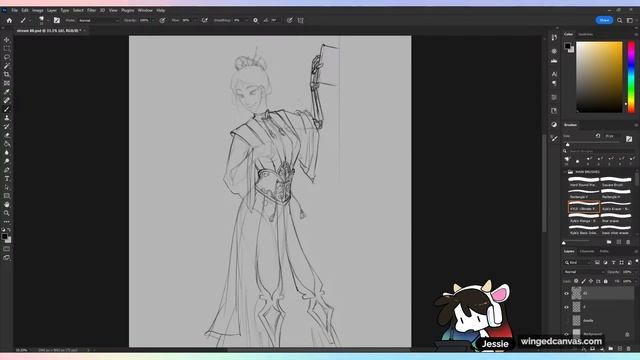Click the lock image pixels brush icon

[x=583, y=281]
